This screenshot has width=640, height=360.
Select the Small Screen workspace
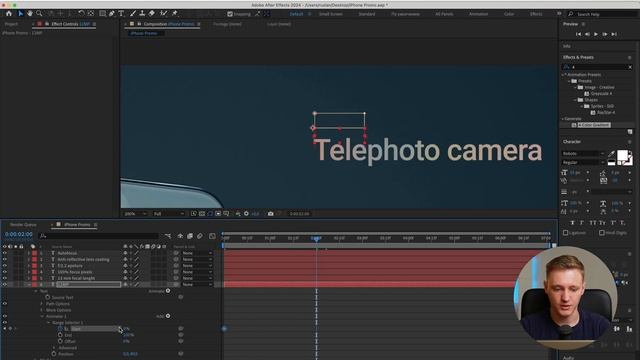pyautogui.click(x=331, y=14)
